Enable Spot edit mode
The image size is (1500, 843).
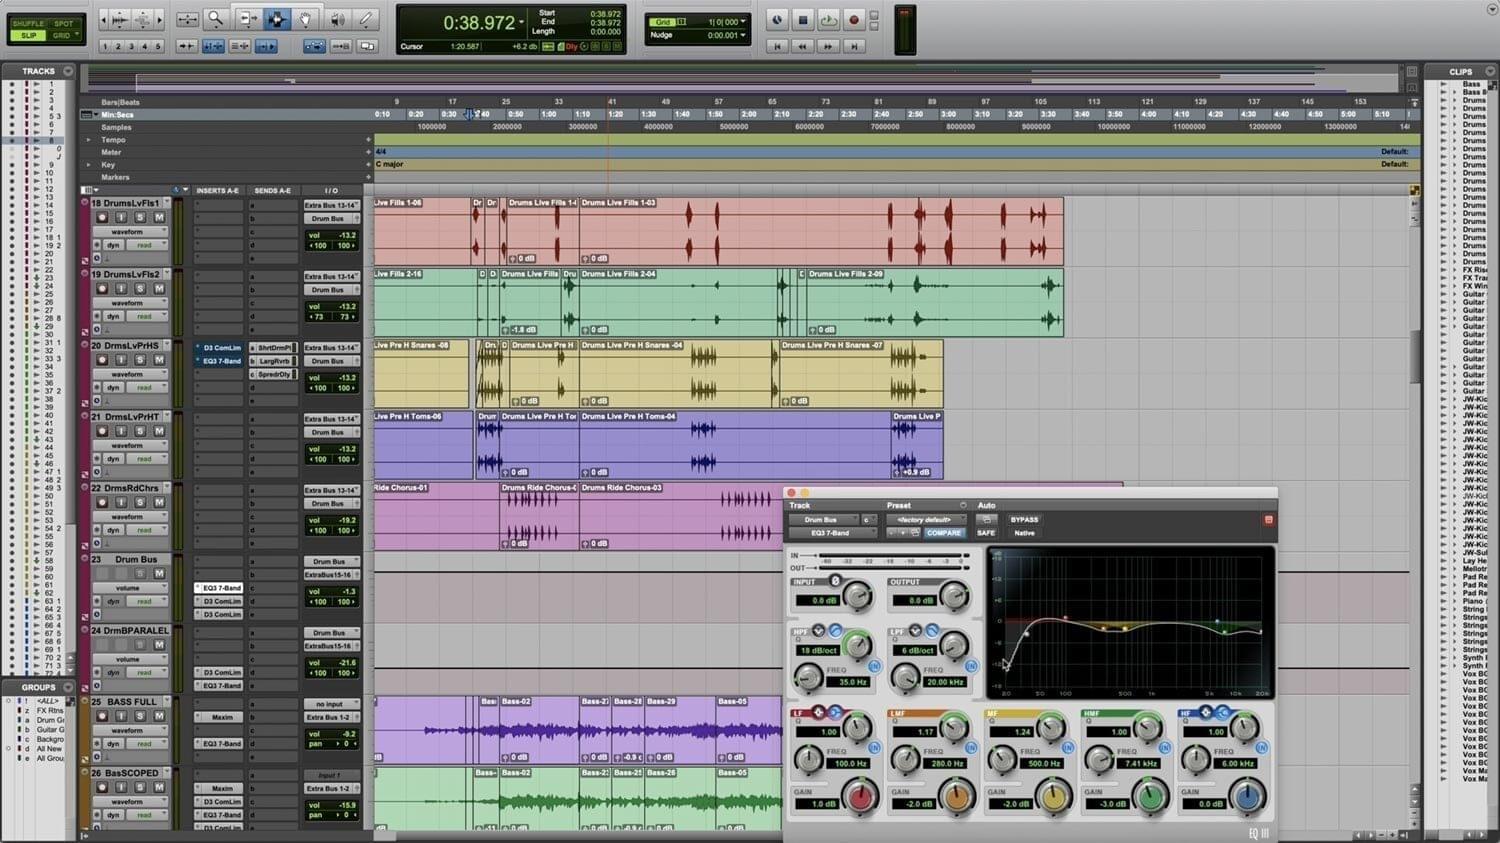coord(63,23)
